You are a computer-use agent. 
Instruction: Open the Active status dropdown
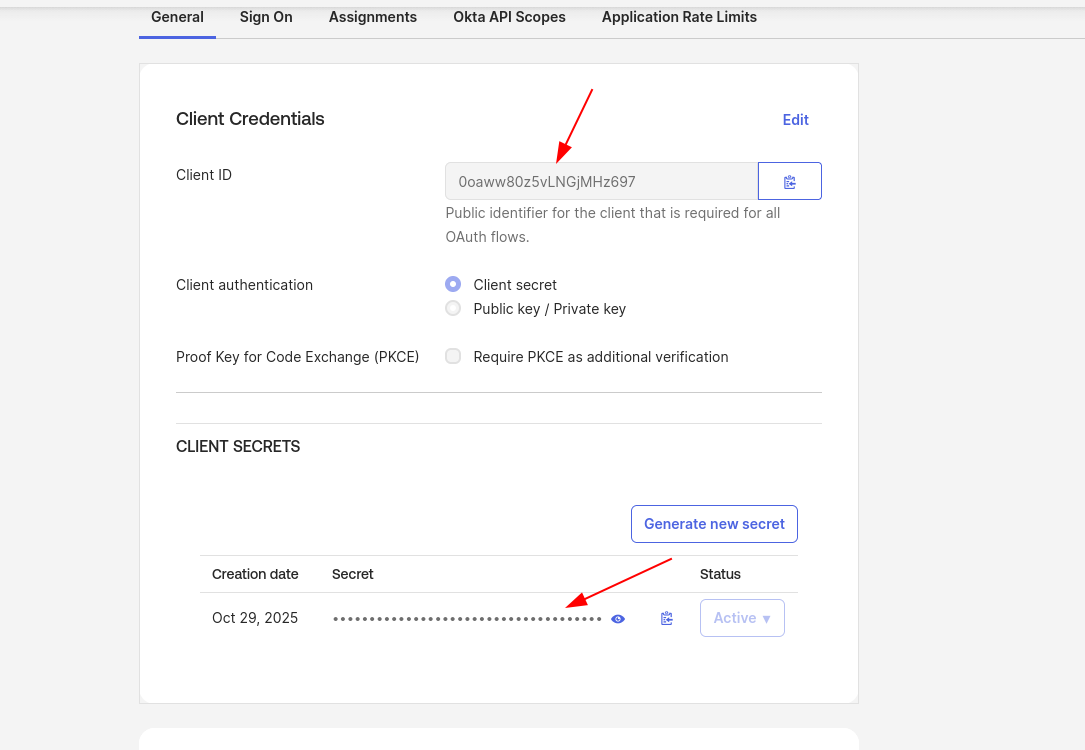(x=742, y=617)
